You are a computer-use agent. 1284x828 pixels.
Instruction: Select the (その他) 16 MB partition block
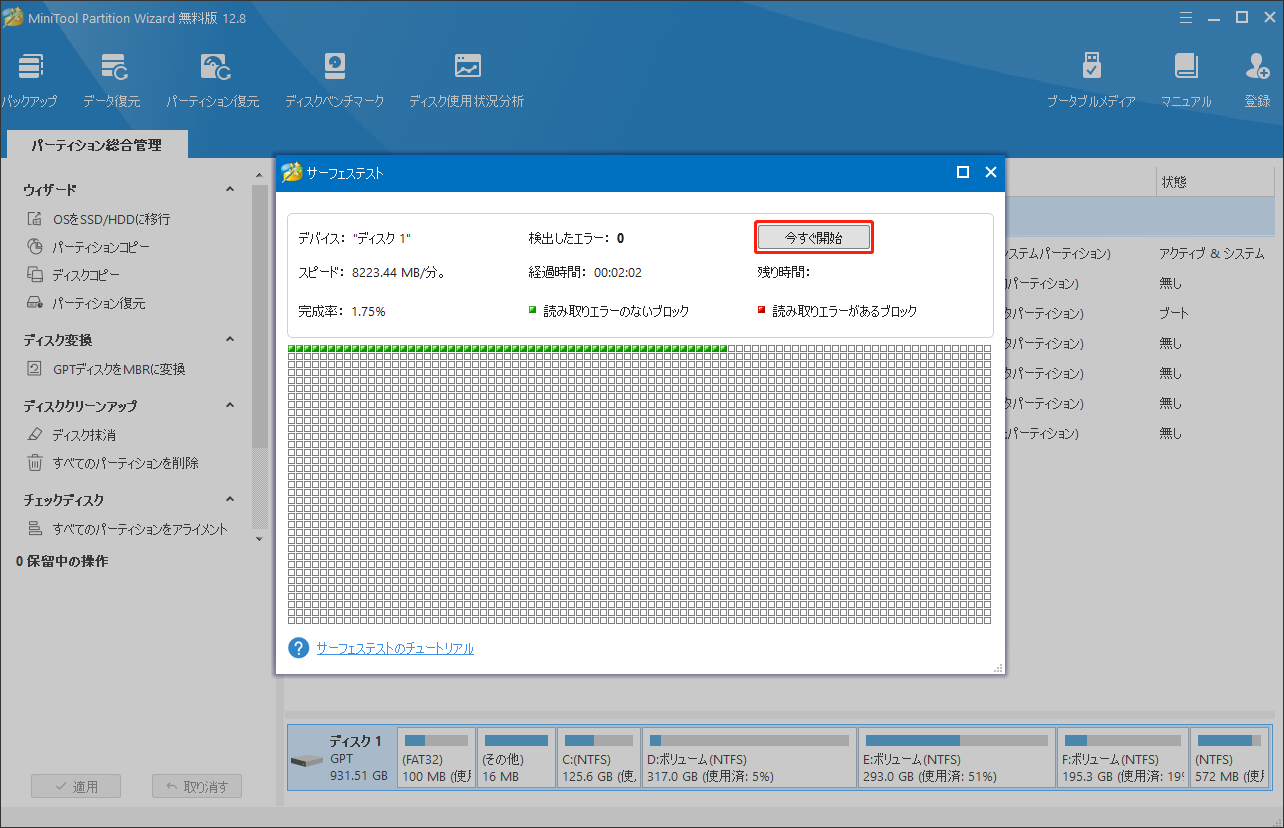(x=516, y=757)
